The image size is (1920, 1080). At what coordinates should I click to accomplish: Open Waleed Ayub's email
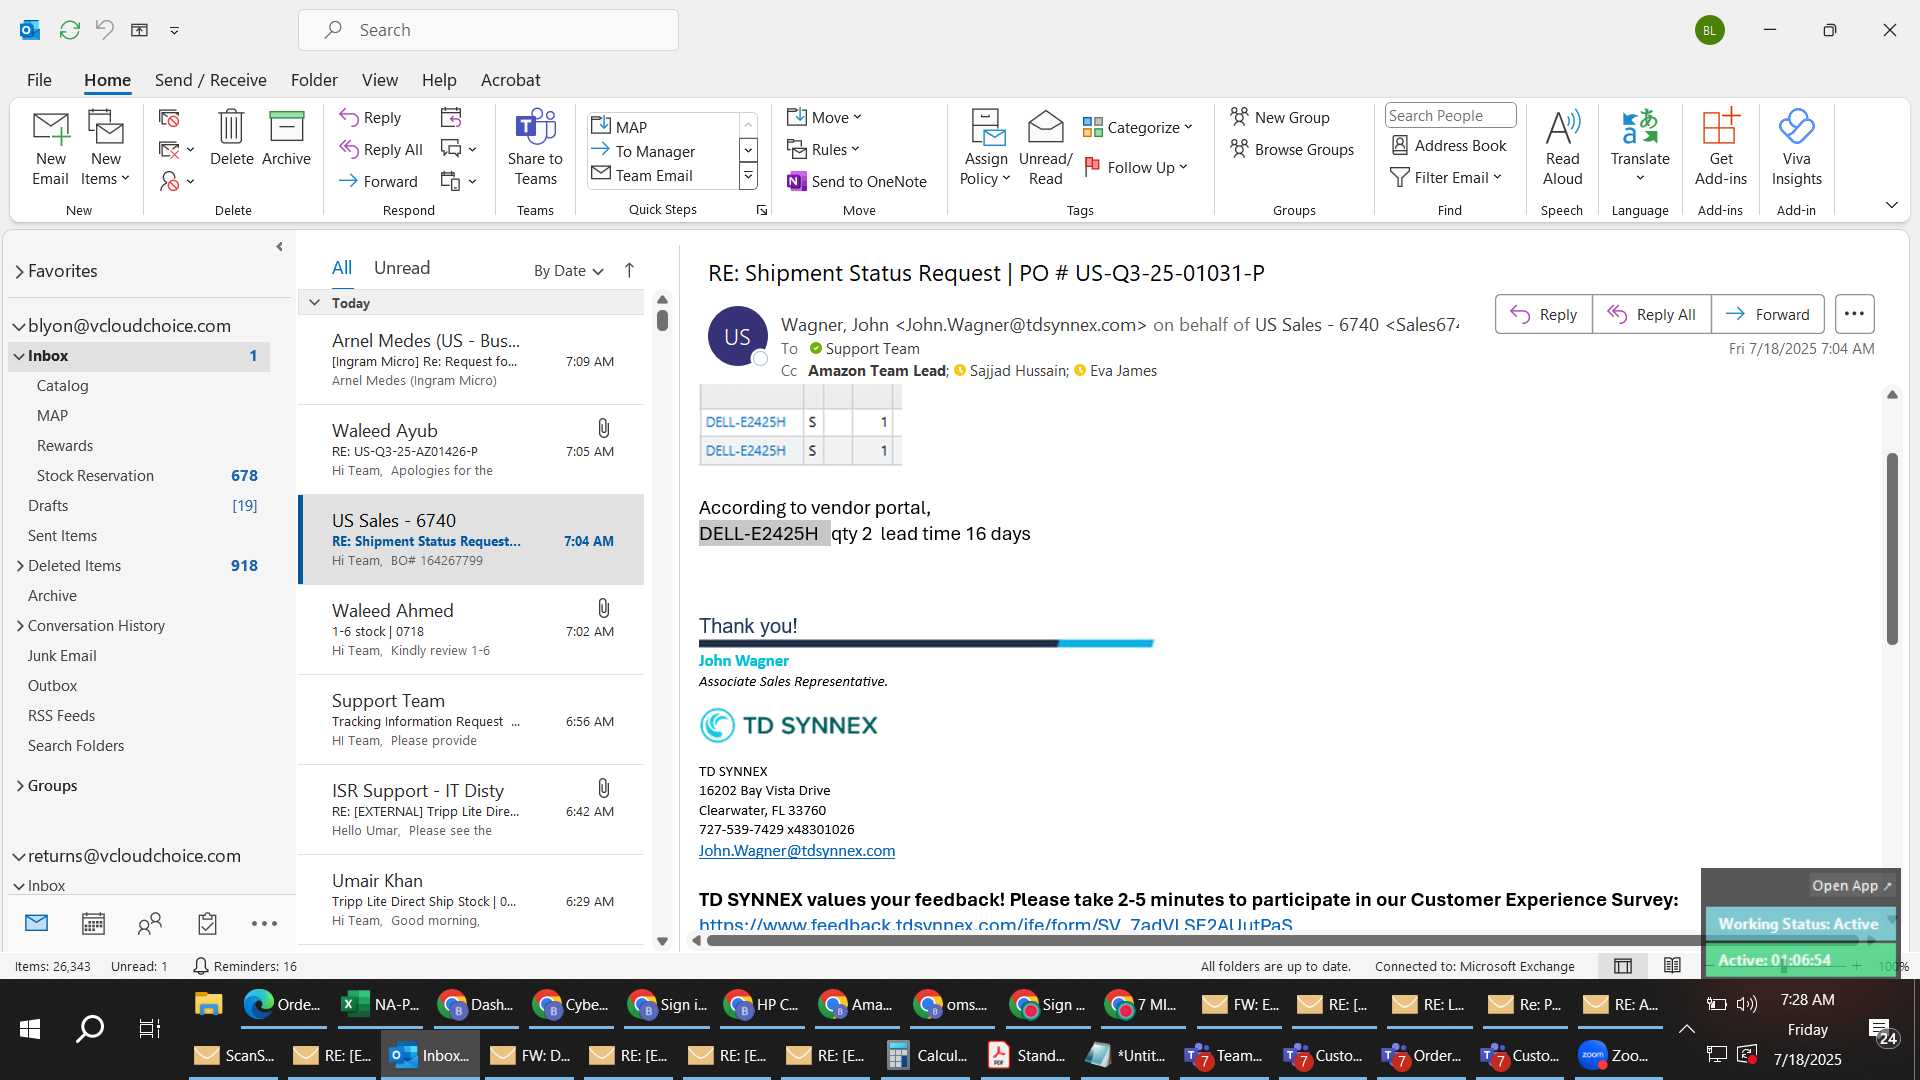pyautogui.click(x=471, y=450)
